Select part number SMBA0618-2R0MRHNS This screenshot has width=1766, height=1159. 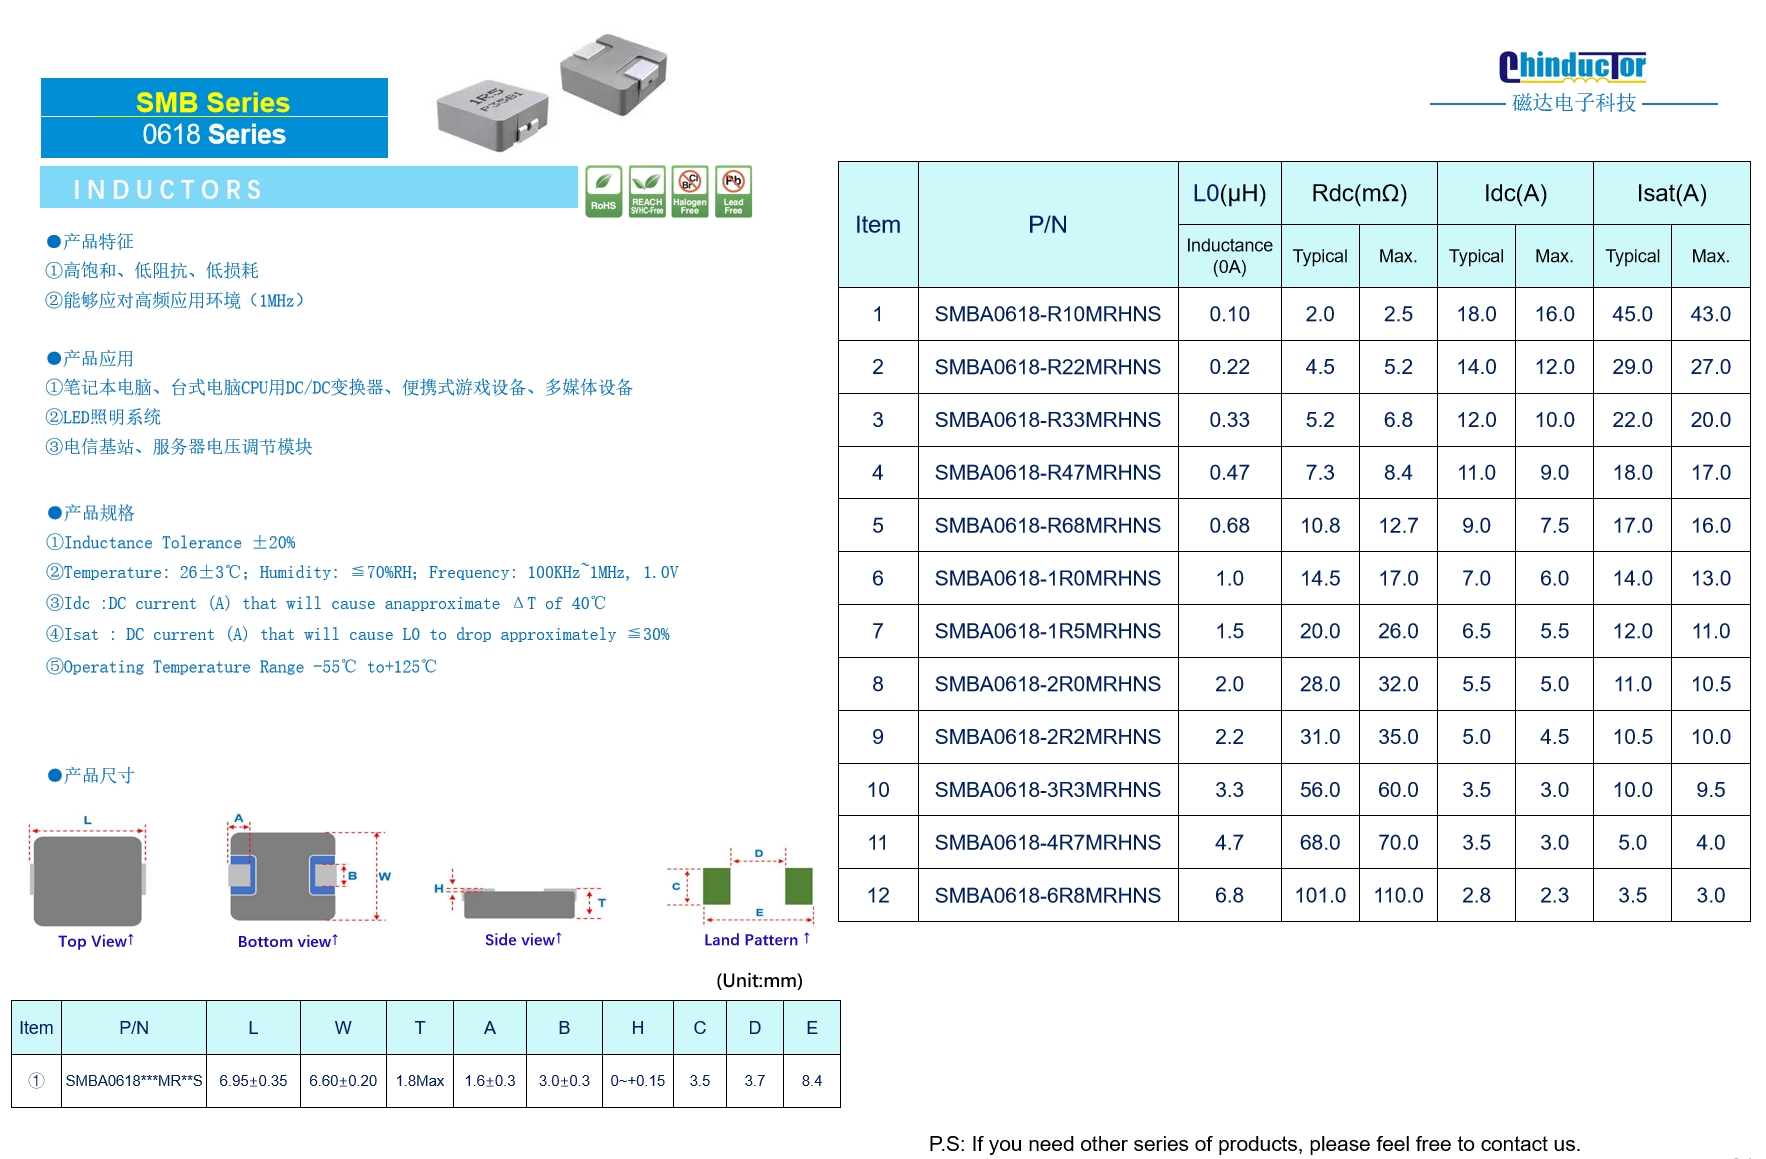(x=1047, y=684)
